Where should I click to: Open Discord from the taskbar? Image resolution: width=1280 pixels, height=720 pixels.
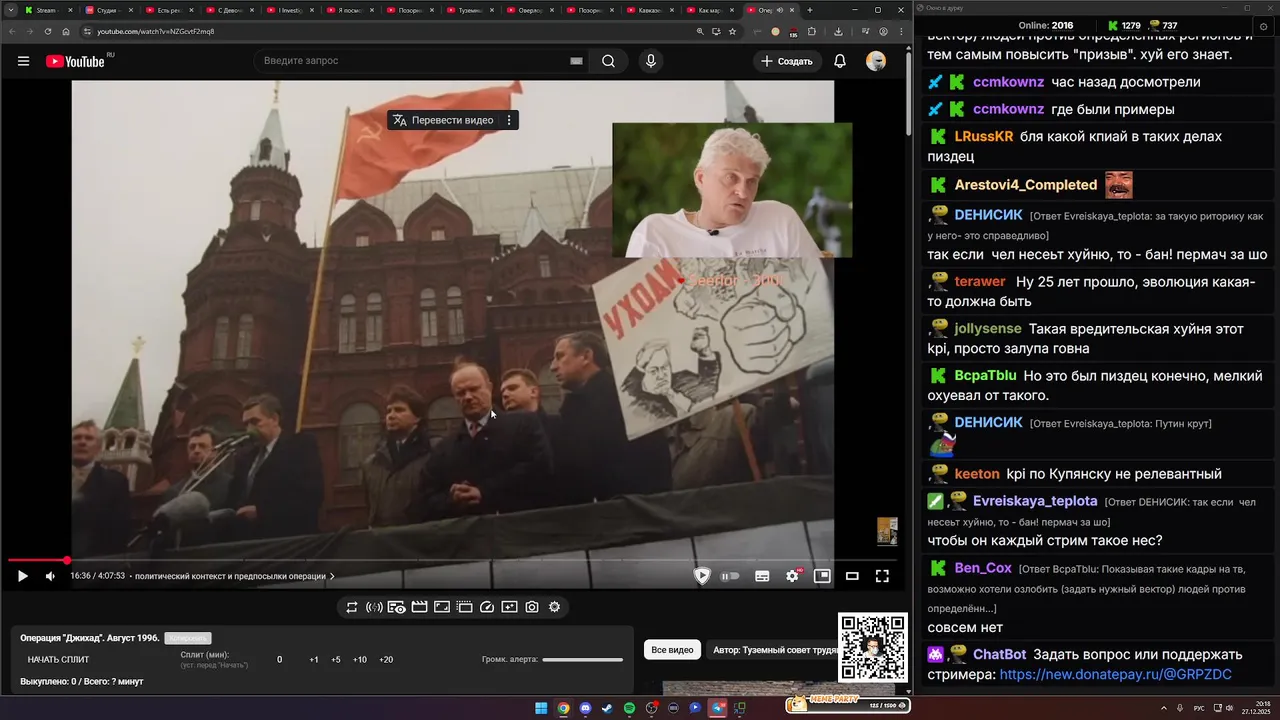click(x=585, y=708)
